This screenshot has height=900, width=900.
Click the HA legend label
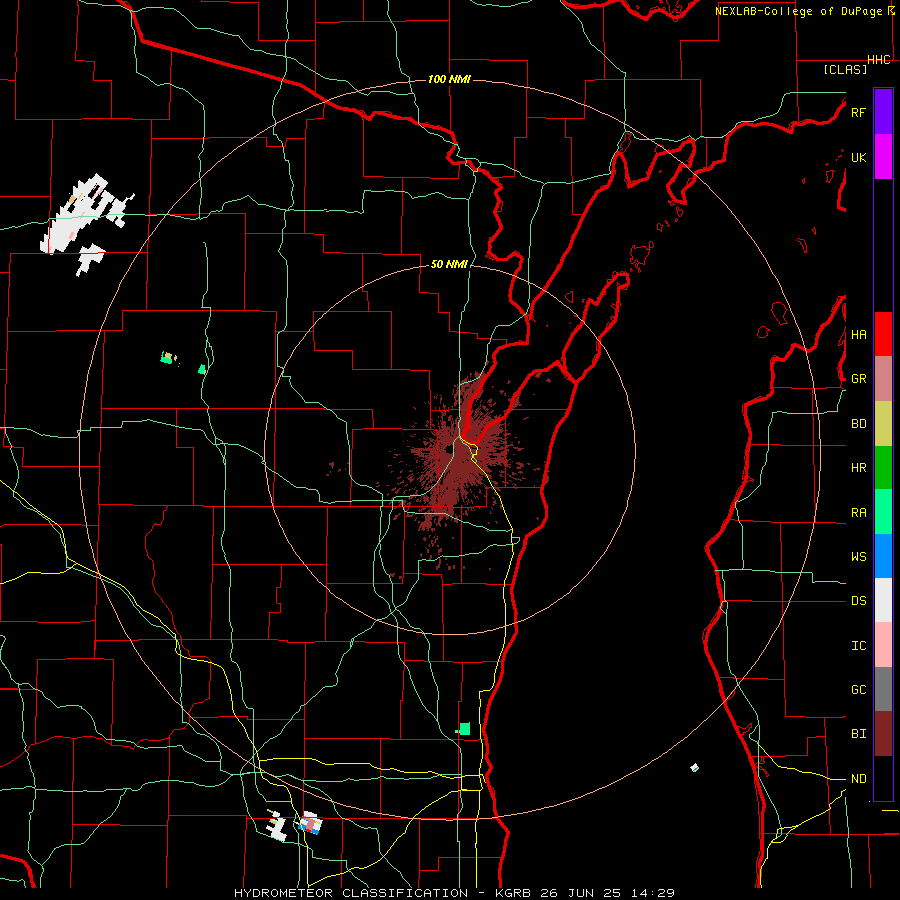tap(858, 334)
